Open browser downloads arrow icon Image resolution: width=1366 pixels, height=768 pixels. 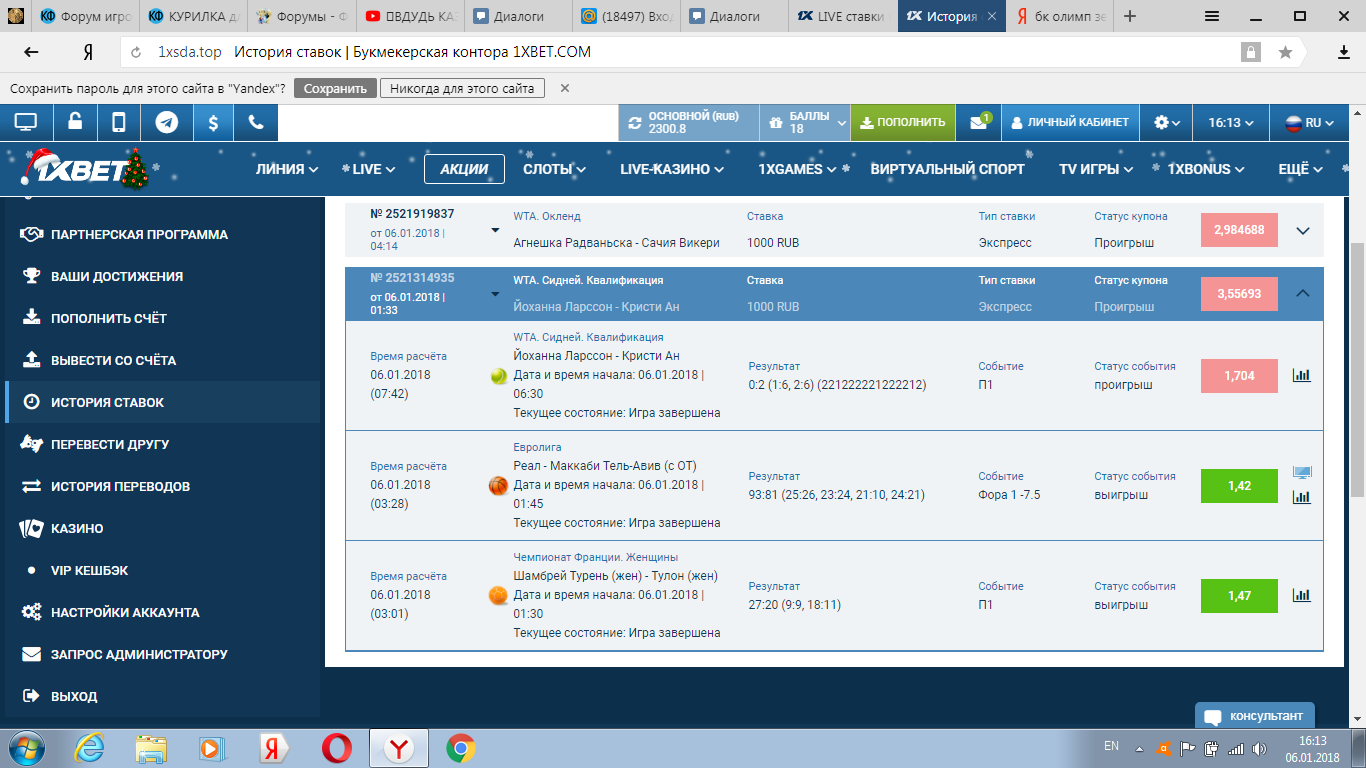[x=1344, y=52]
